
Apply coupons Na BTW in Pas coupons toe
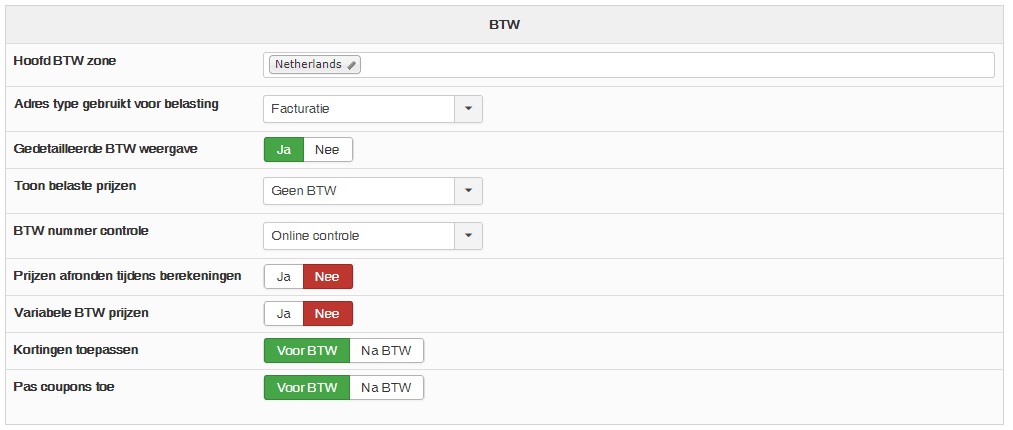point(387,388)
